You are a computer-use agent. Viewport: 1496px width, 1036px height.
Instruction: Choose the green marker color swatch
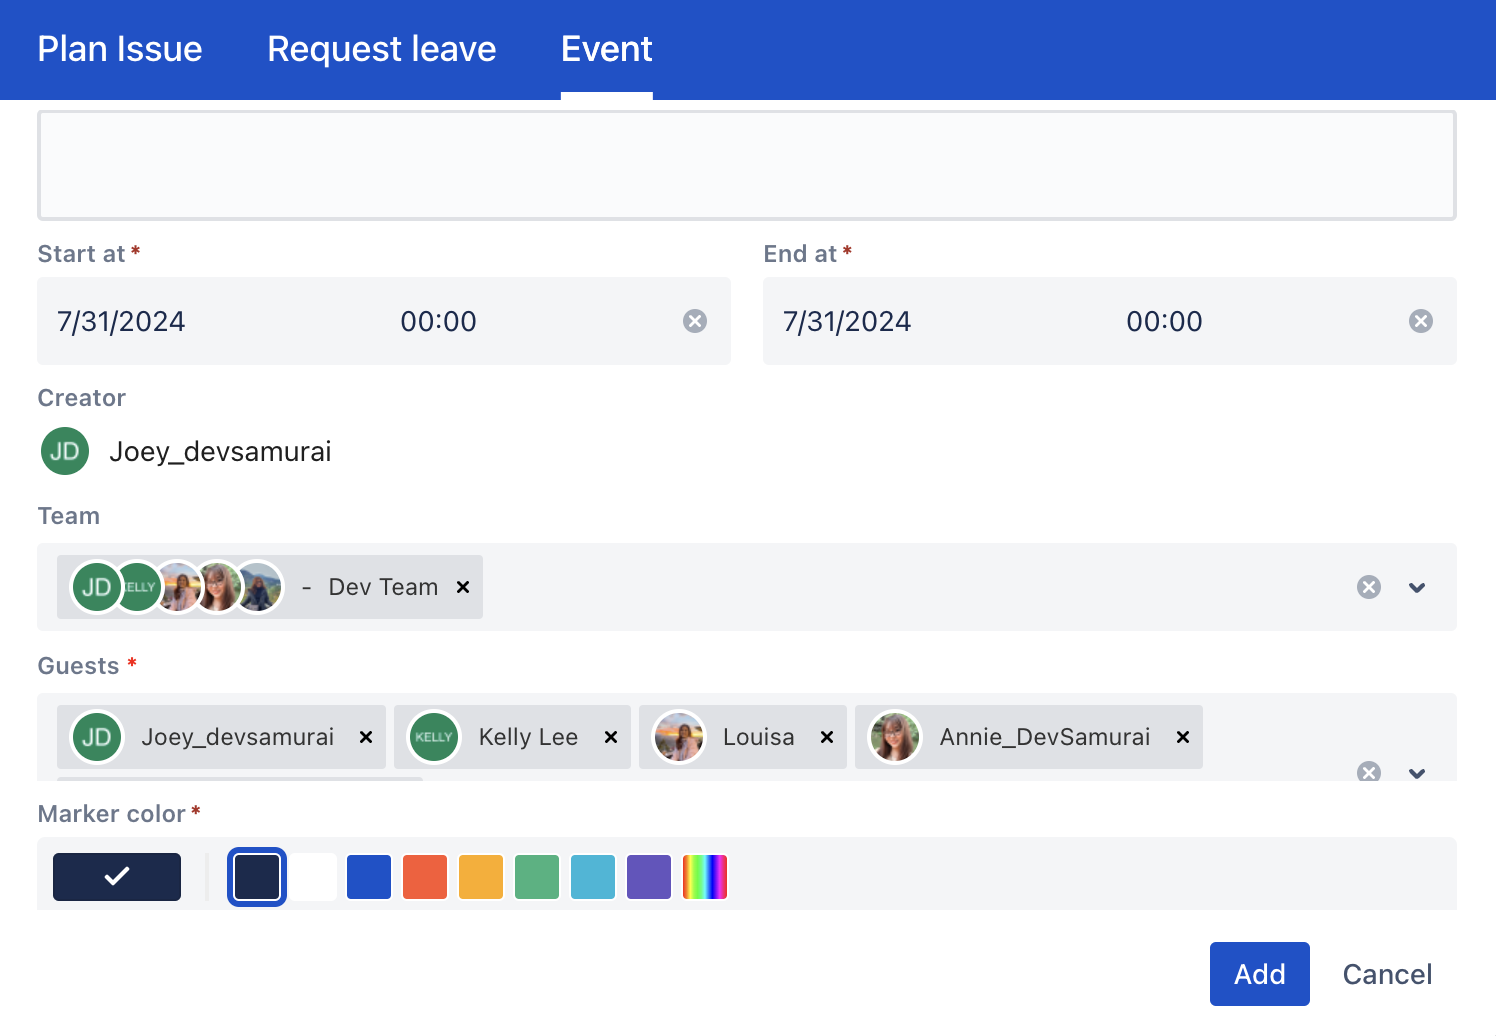[537, 877]
